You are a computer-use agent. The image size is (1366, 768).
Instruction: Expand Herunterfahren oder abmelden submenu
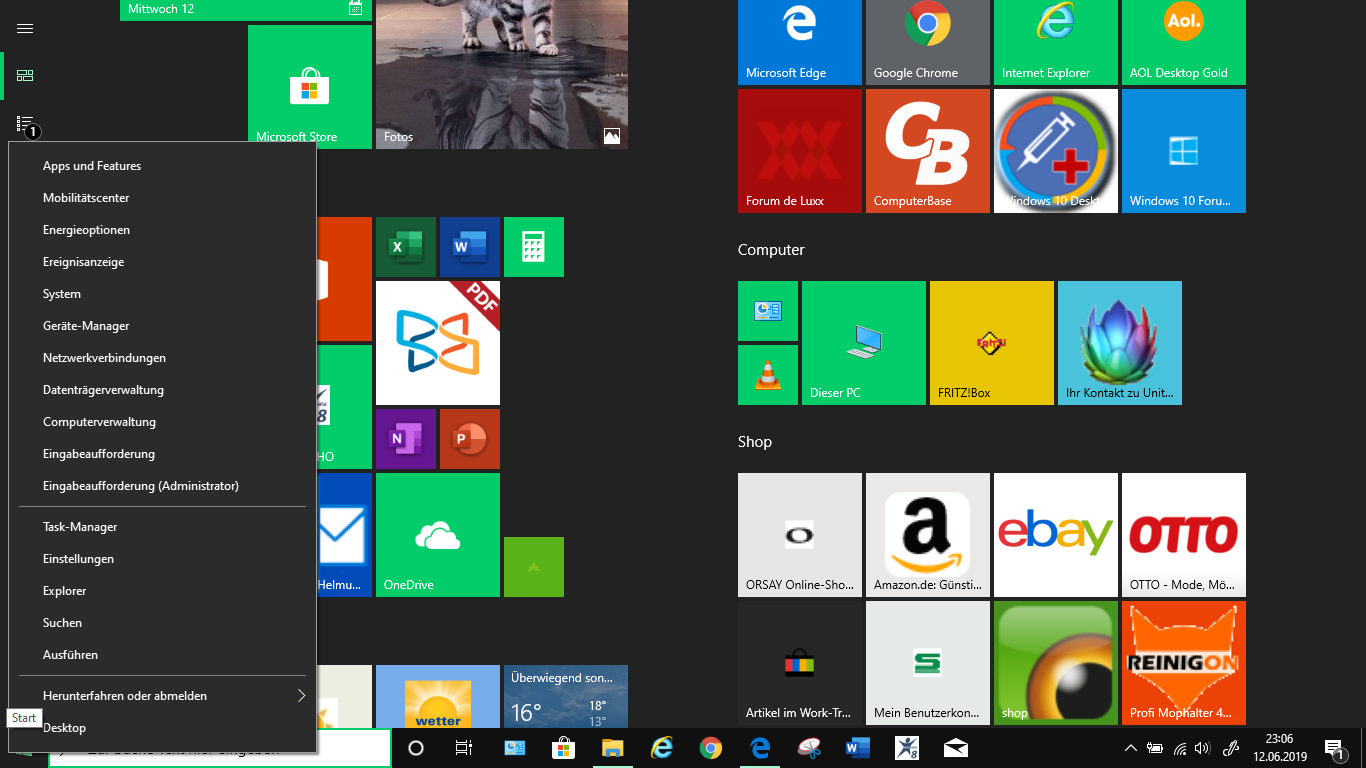162,696
